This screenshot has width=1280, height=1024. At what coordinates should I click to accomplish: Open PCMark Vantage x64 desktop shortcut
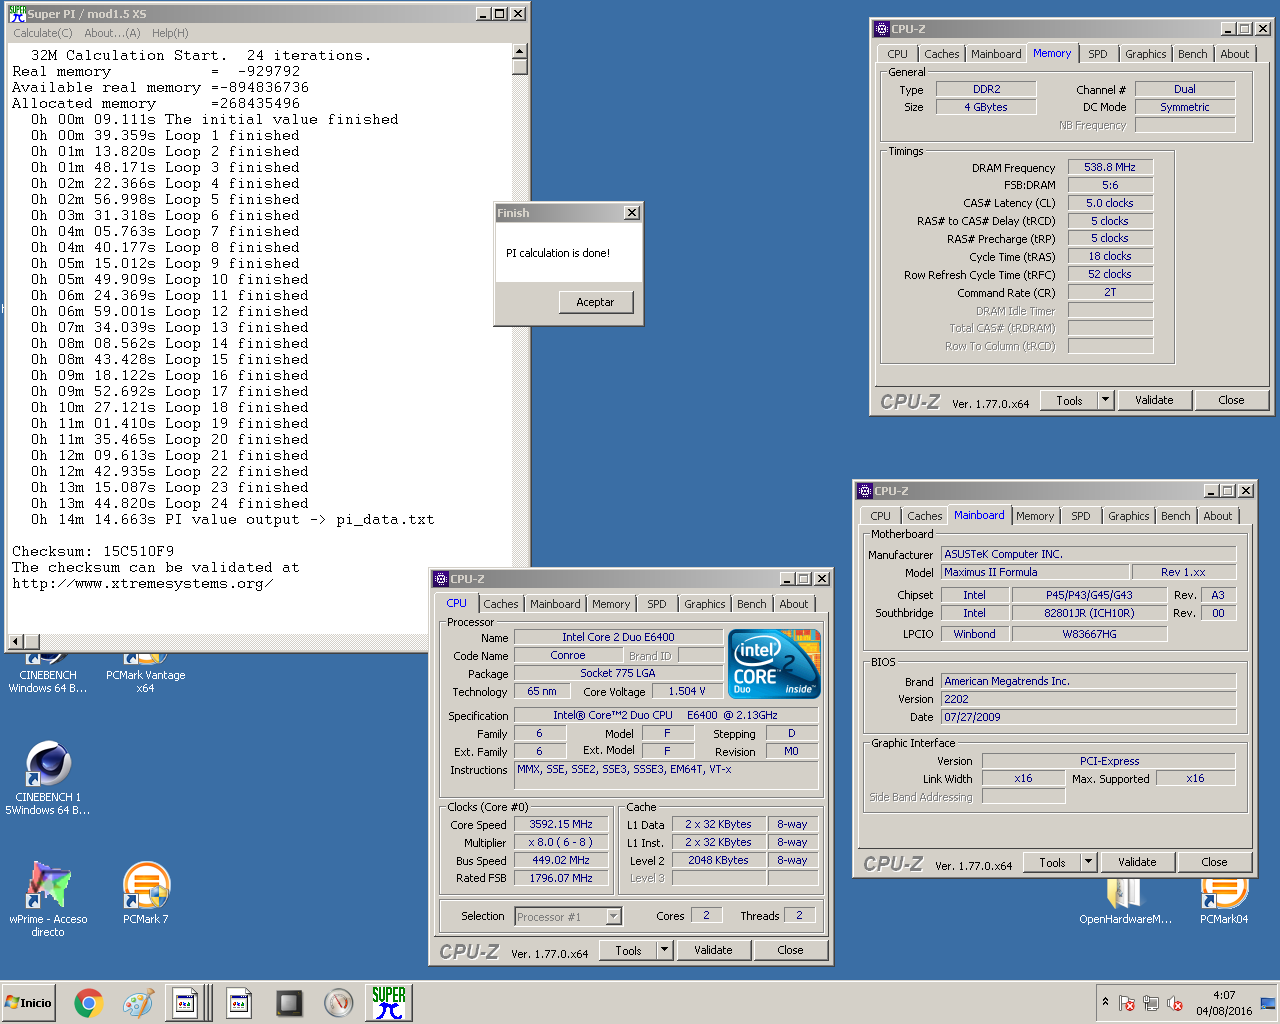(x=146, y=674)
